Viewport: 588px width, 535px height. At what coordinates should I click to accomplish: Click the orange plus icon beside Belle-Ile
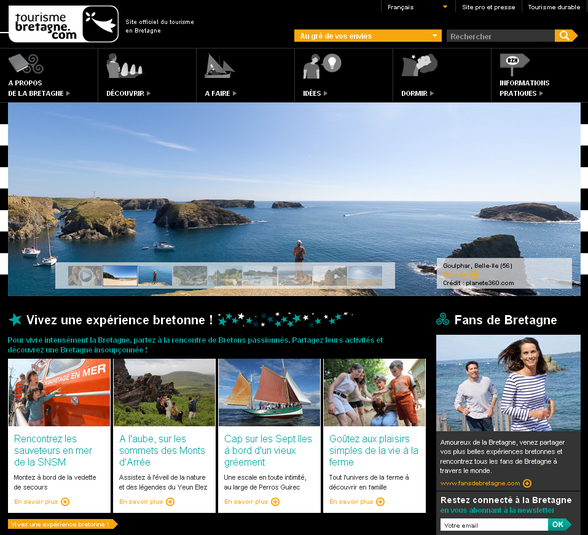click(474, 275)
